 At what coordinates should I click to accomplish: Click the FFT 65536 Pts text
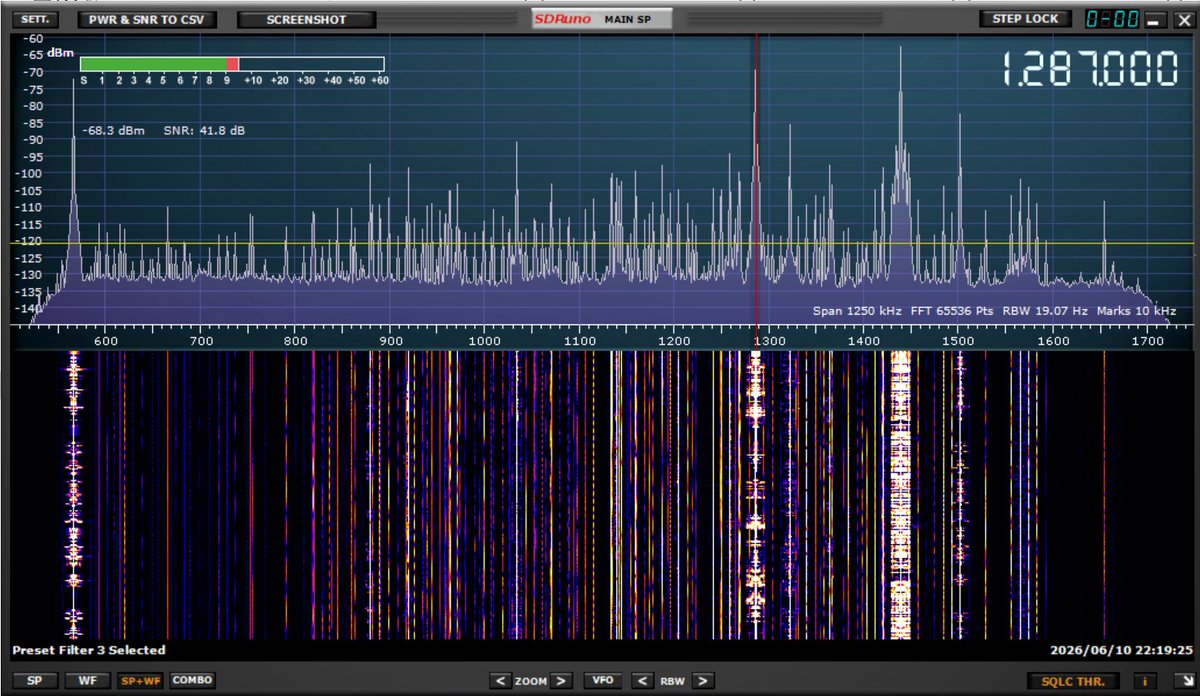click(x=954, y=311)
